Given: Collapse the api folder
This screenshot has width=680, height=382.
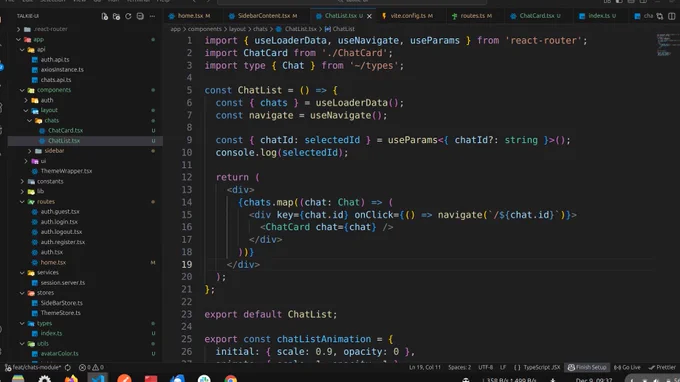Looking at the screenshot, I should click(41, 49).
